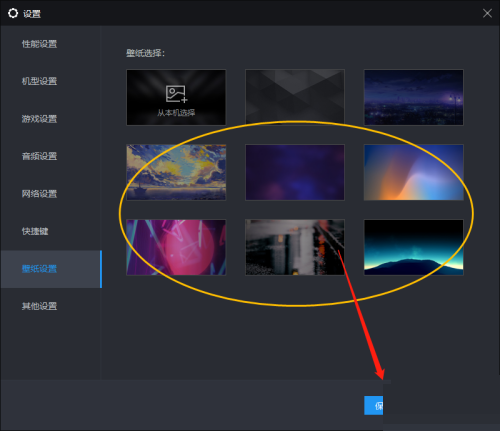Click the settings gear icon in title bar
This screenshot has width=500, height=431.
13,13
